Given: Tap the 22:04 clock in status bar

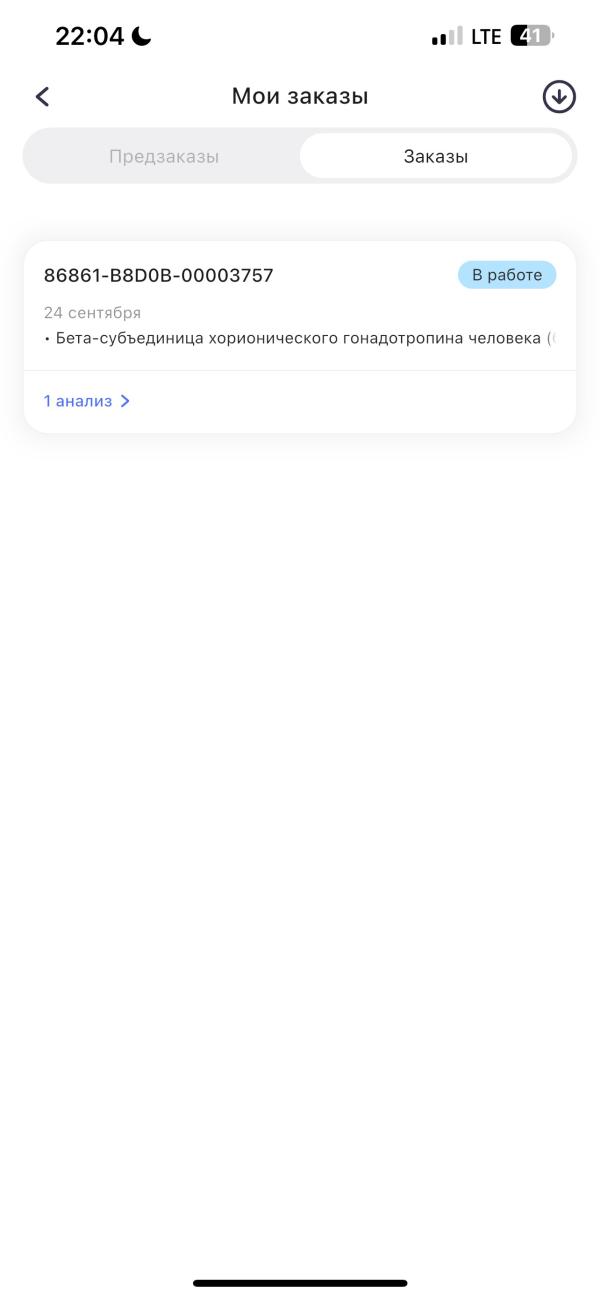Looking at the screenshot, I should coord(89,37).
